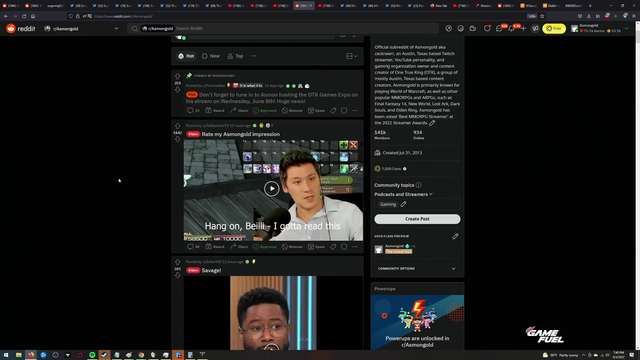Edit the Gaming subtopic pencil icon
This screenshot has width=640, height=360.
click(x=403, y=204)
